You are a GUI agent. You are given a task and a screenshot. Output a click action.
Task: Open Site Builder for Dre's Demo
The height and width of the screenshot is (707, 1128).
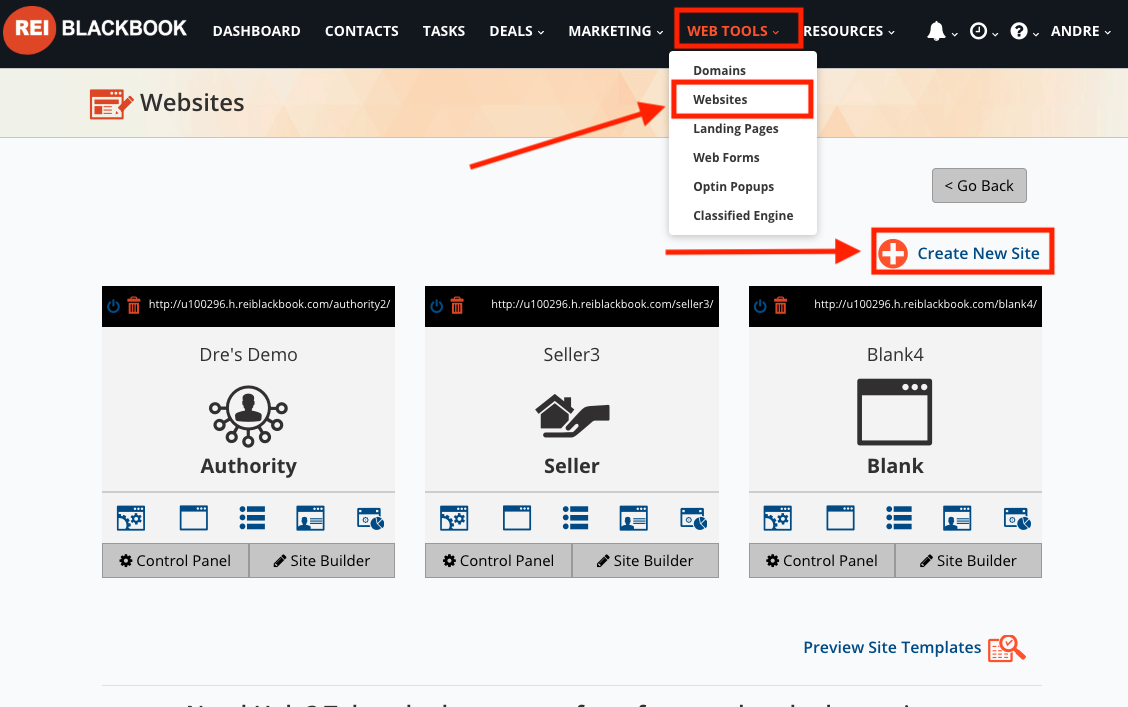[x=322, y=560]
